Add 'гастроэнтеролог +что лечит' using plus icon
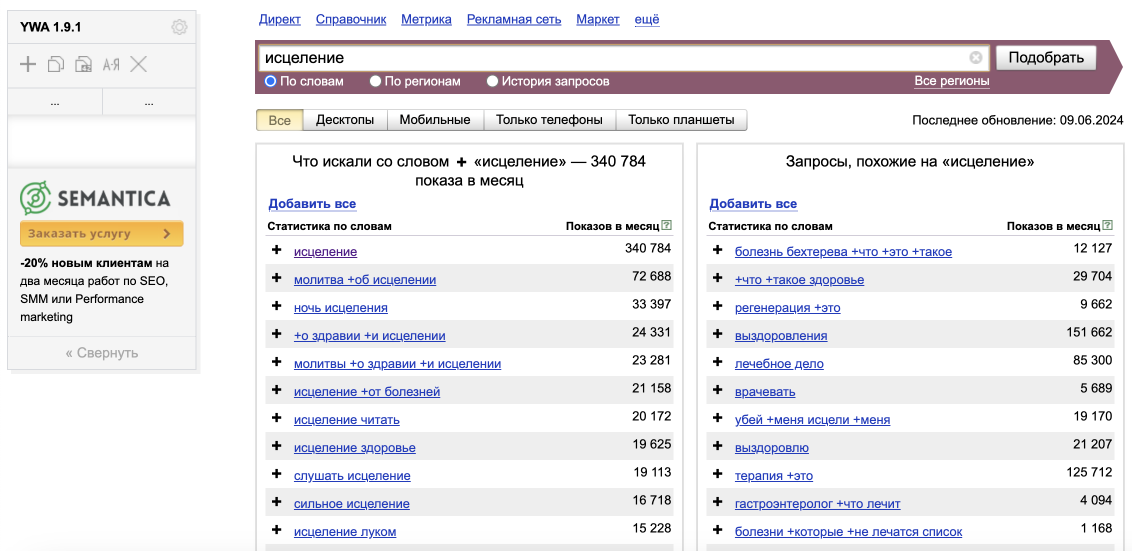The width and height of the screenshot is (1132, 551). click(717, 503)
